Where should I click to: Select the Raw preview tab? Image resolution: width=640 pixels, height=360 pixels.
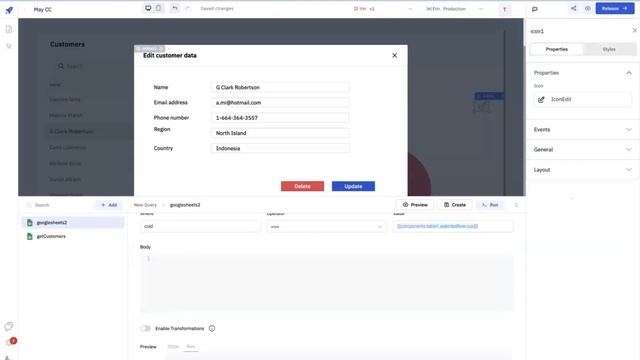191,347
